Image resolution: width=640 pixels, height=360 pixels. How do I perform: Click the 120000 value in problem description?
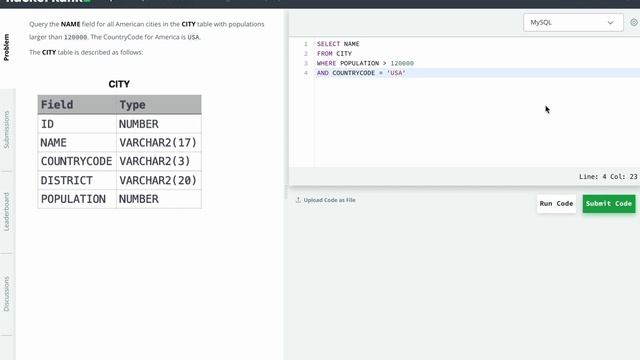[76, 37]
